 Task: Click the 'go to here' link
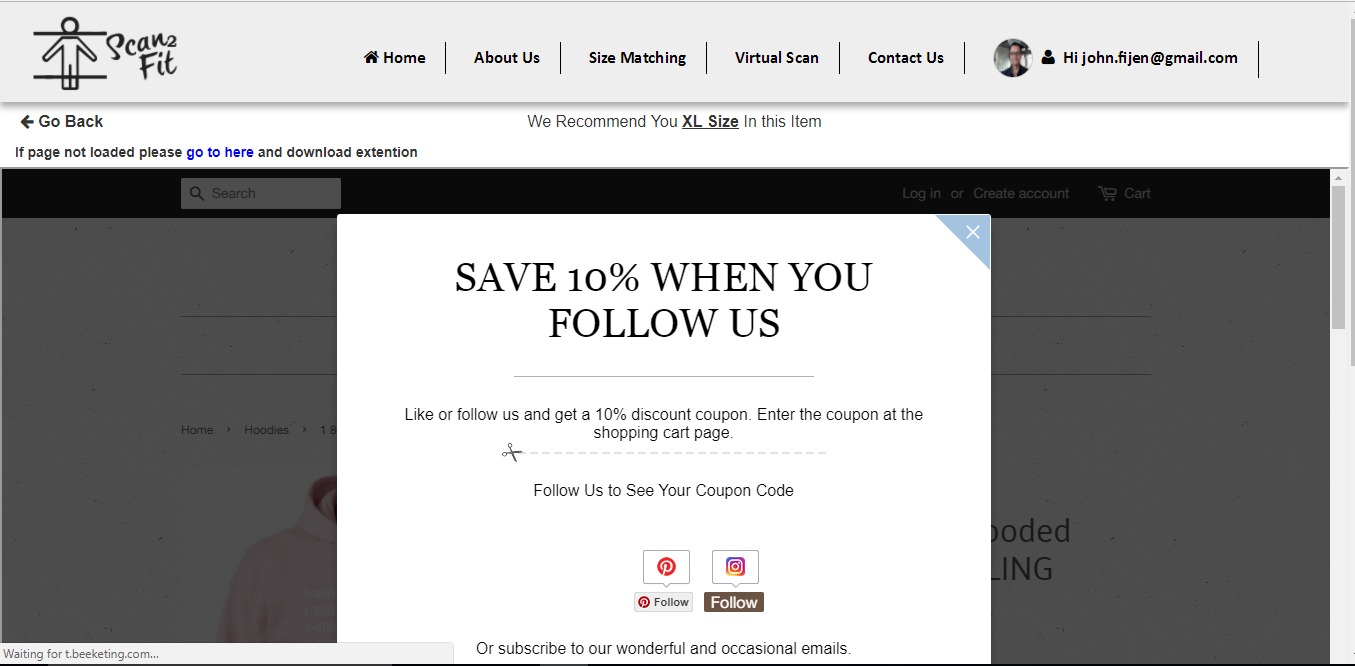click(x=220, y=152)
